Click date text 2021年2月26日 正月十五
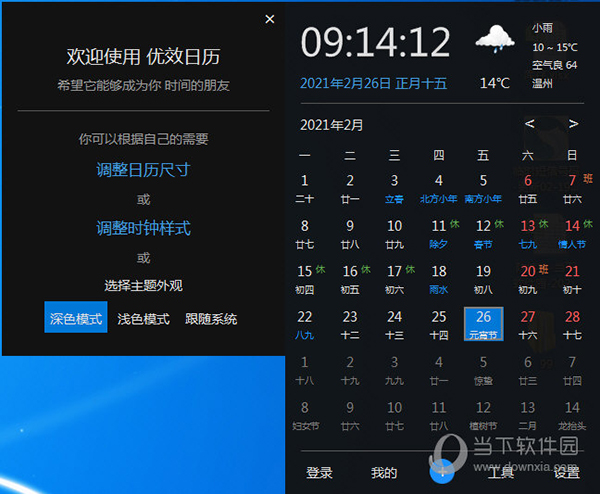 click(373, 83)
